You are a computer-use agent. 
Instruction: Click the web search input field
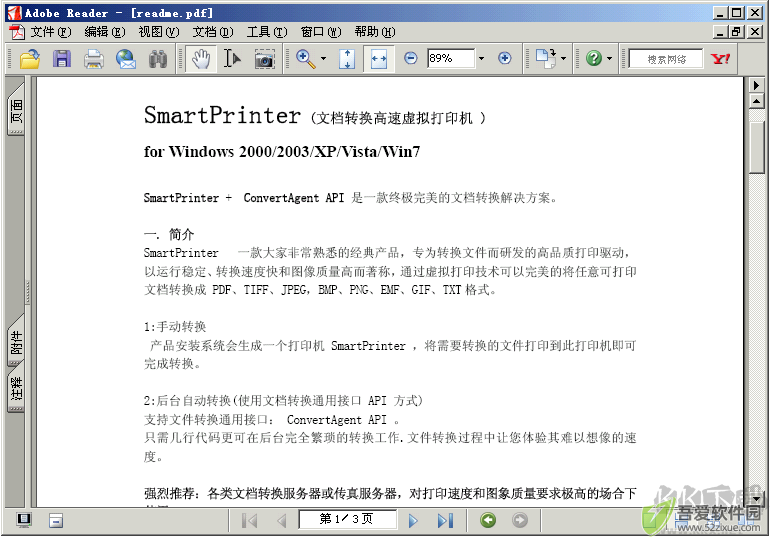[x=665, y=59]
